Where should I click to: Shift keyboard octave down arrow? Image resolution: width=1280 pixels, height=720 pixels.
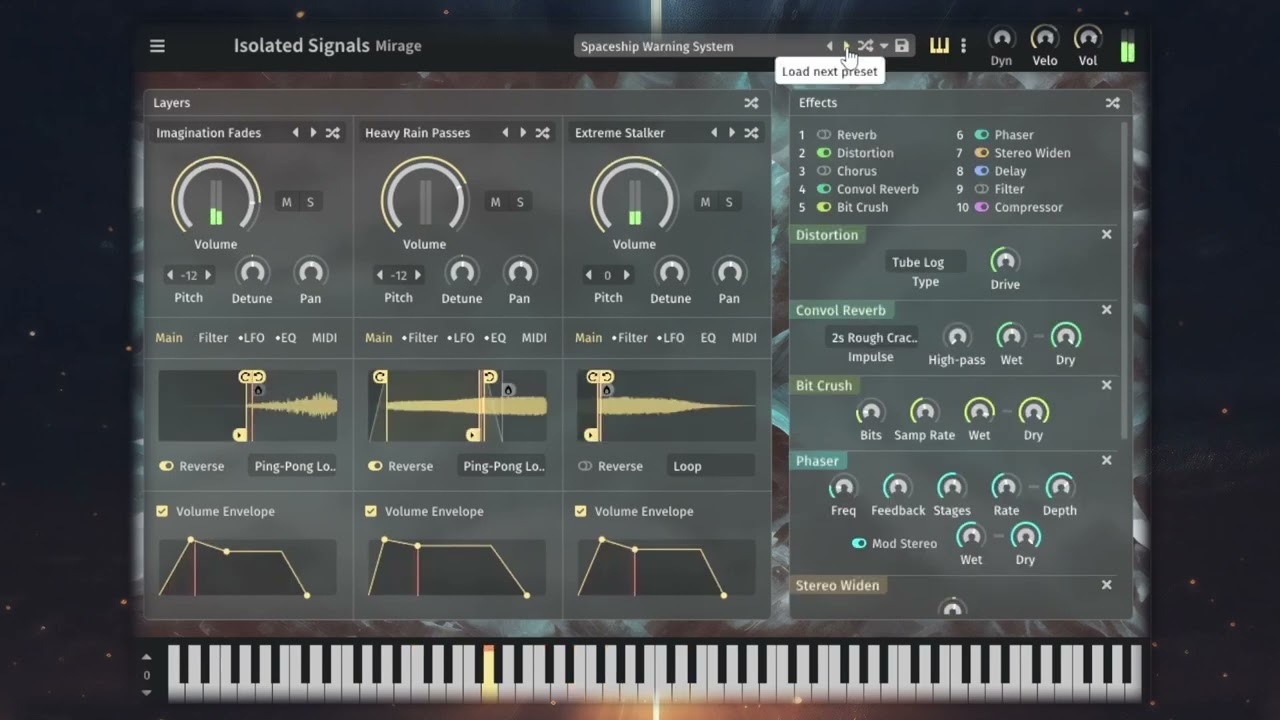[x=147, y=692]
